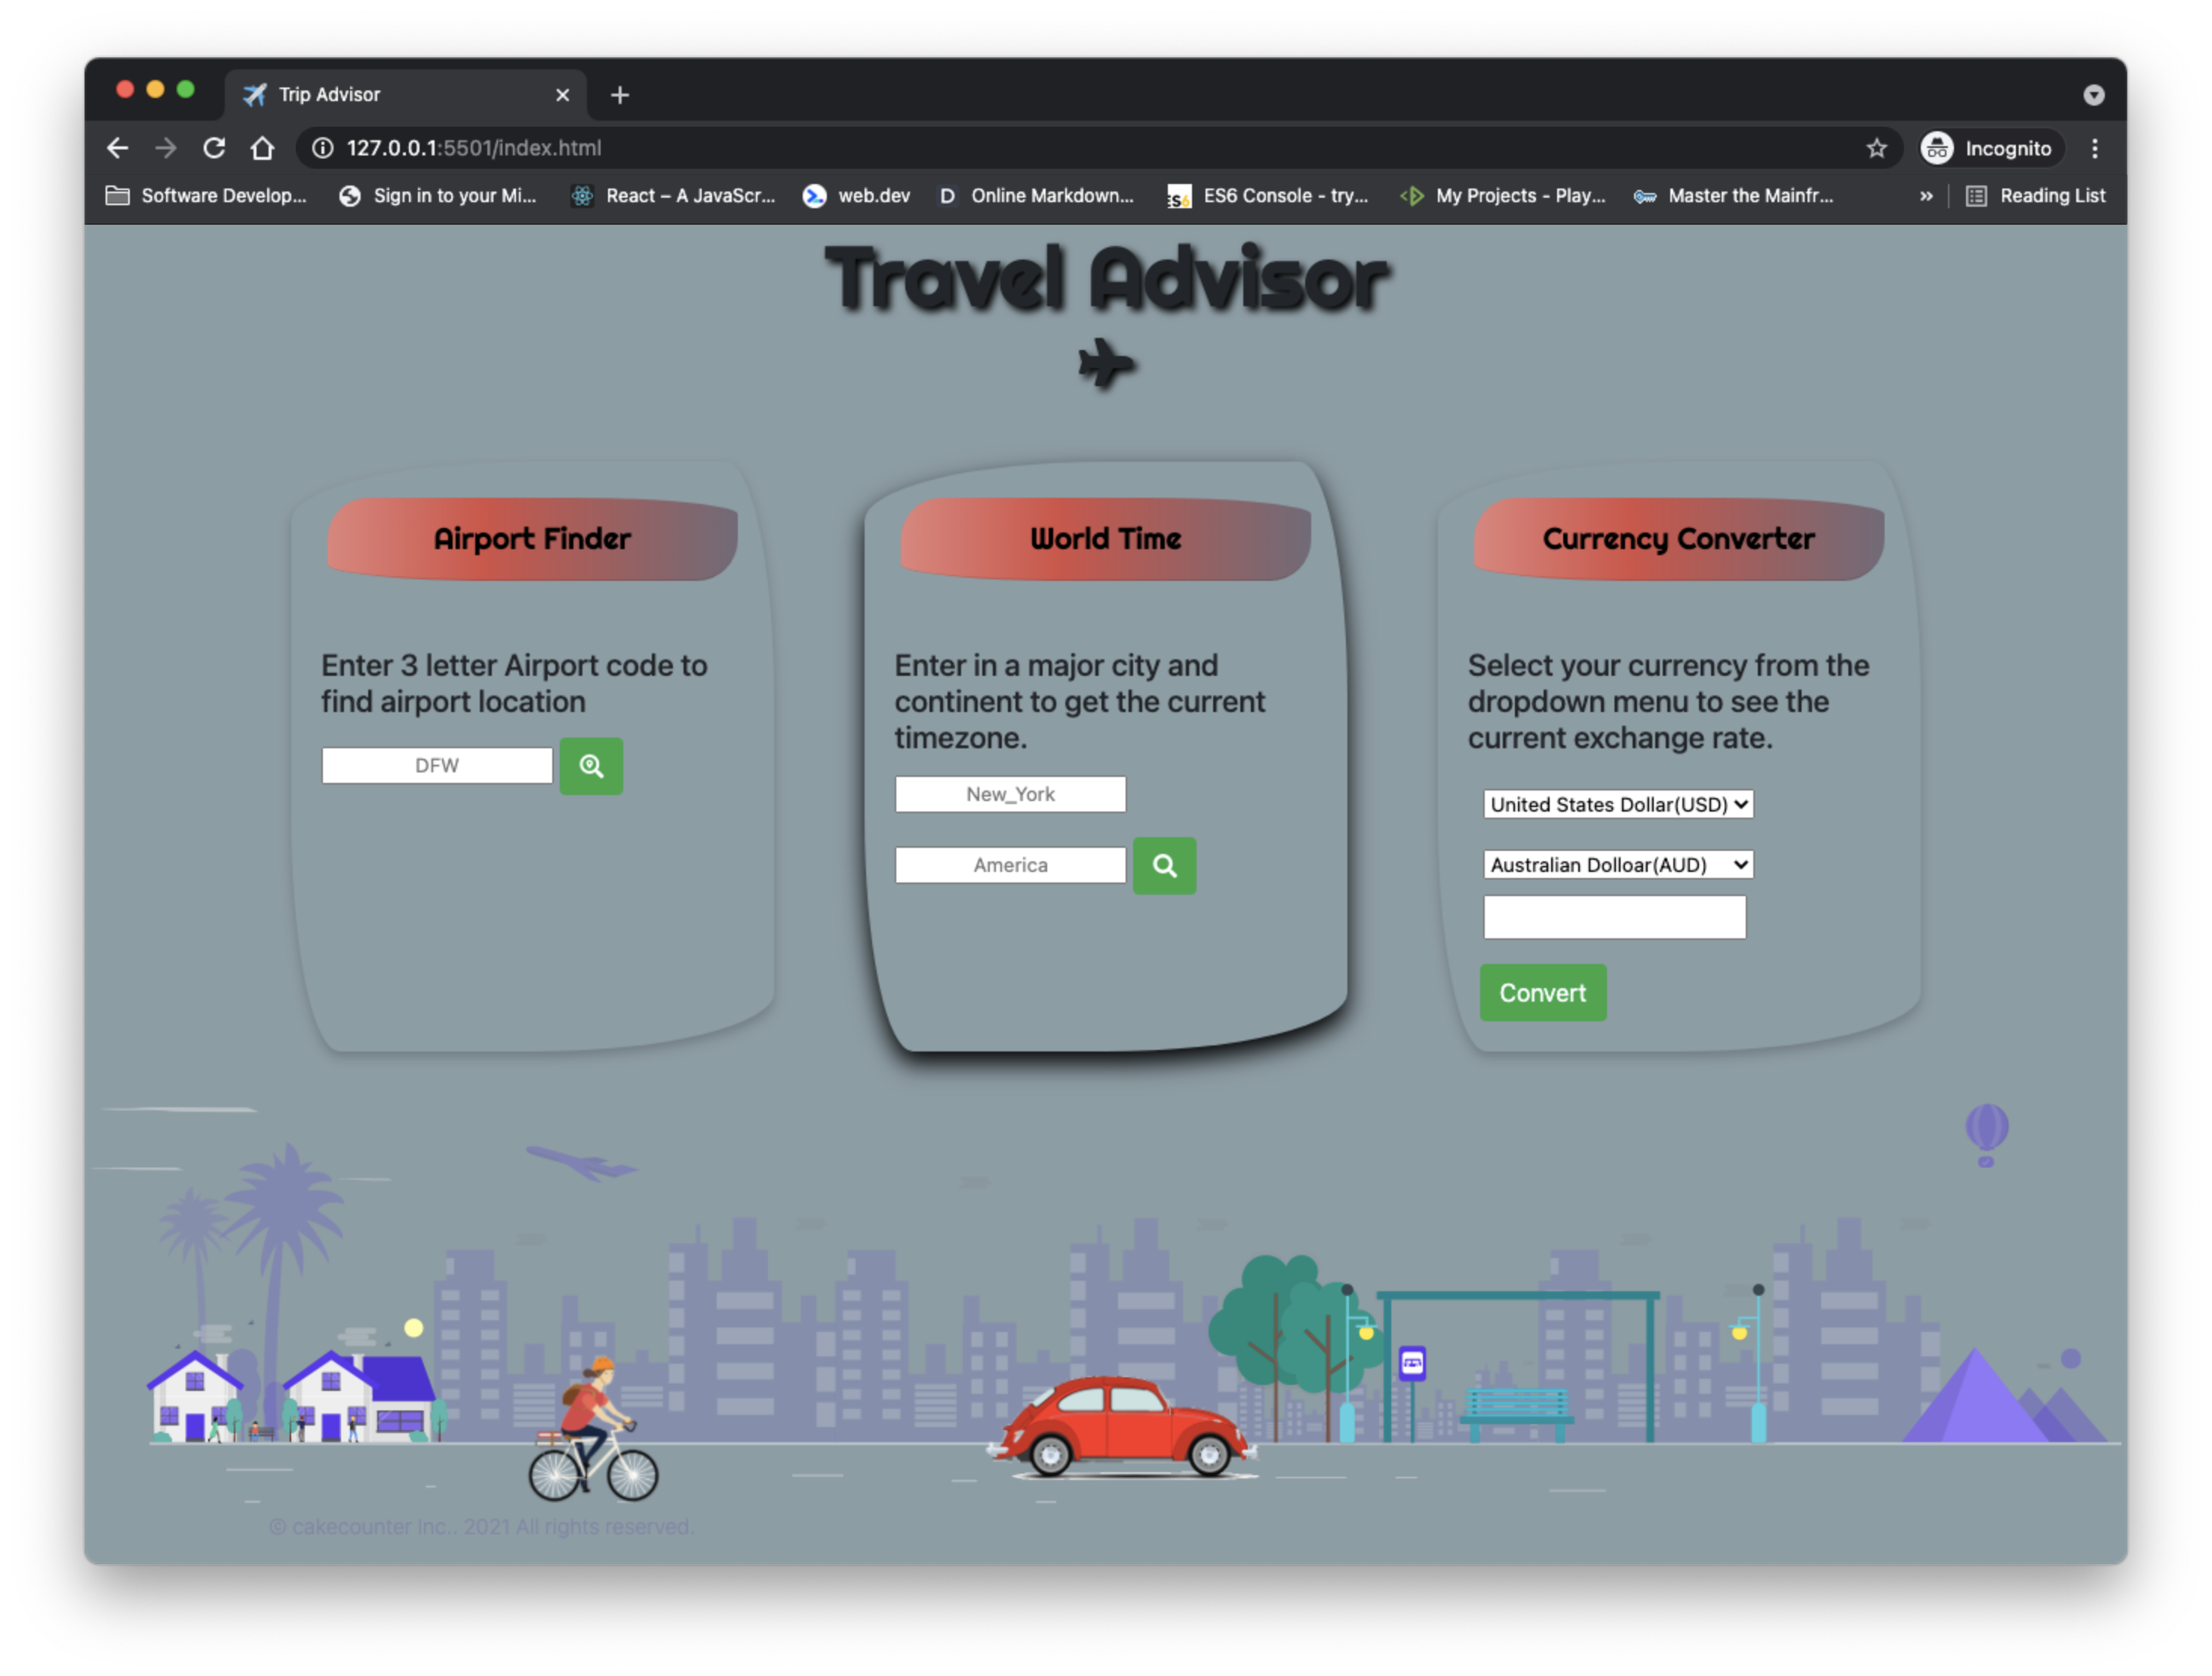This screenshot has width=2212, height=1676.
Task: Expand hidden bookmarks overflow chevron
Action: coord(1926,196)
